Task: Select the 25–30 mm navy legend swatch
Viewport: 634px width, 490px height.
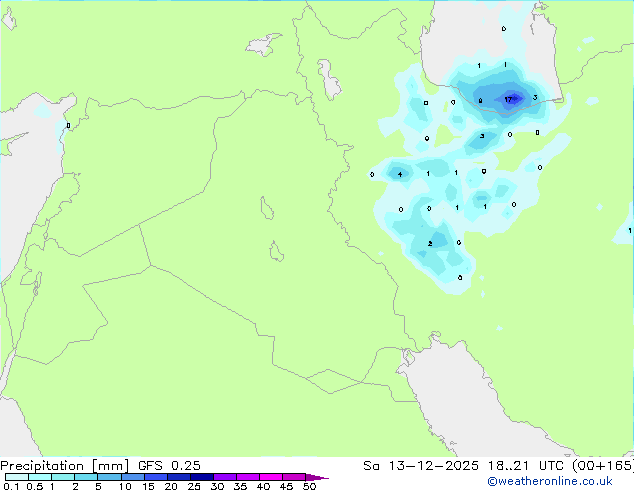Action: (202, 477)
